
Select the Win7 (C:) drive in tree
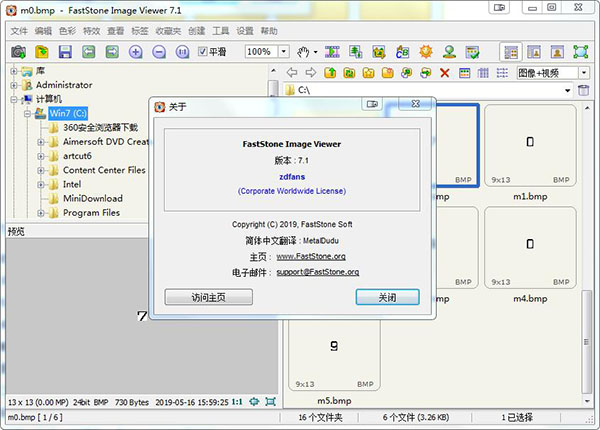(68, 113)
